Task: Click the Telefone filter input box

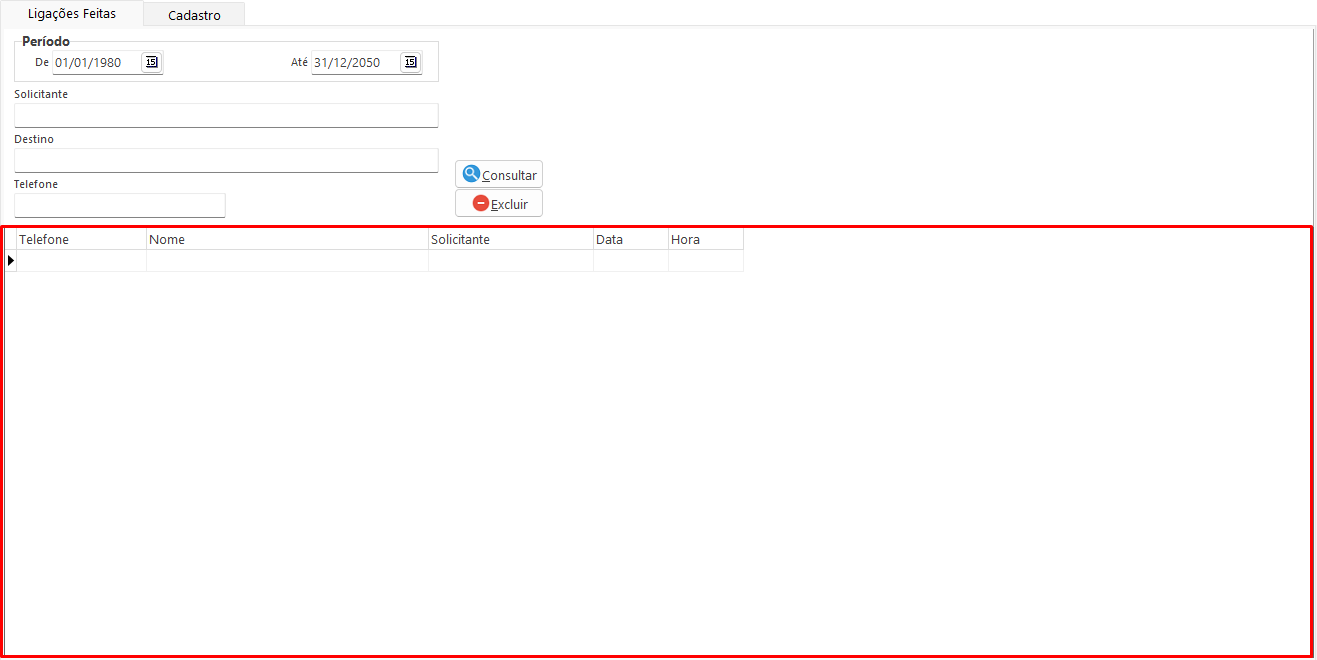Action: pyautogui.click(x=120, y=206)
